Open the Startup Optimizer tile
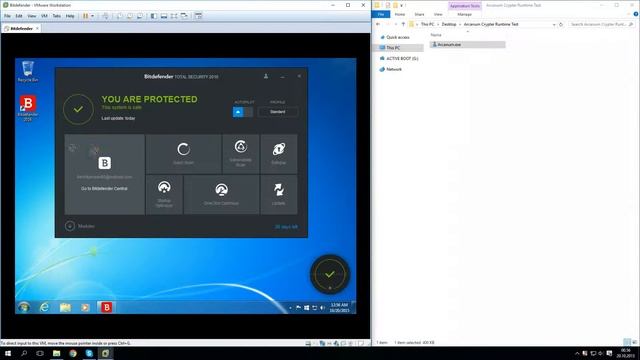Viewport: 640px width, 360px height. tap(164, 195)
